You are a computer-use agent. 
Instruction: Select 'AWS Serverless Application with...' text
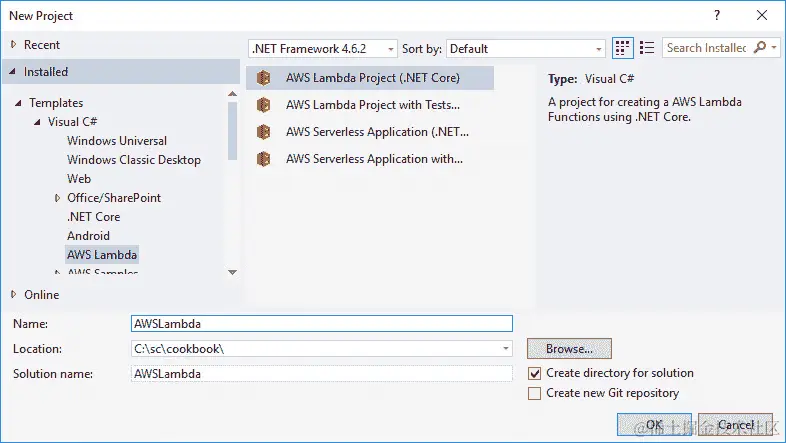(x=374, y=159)
